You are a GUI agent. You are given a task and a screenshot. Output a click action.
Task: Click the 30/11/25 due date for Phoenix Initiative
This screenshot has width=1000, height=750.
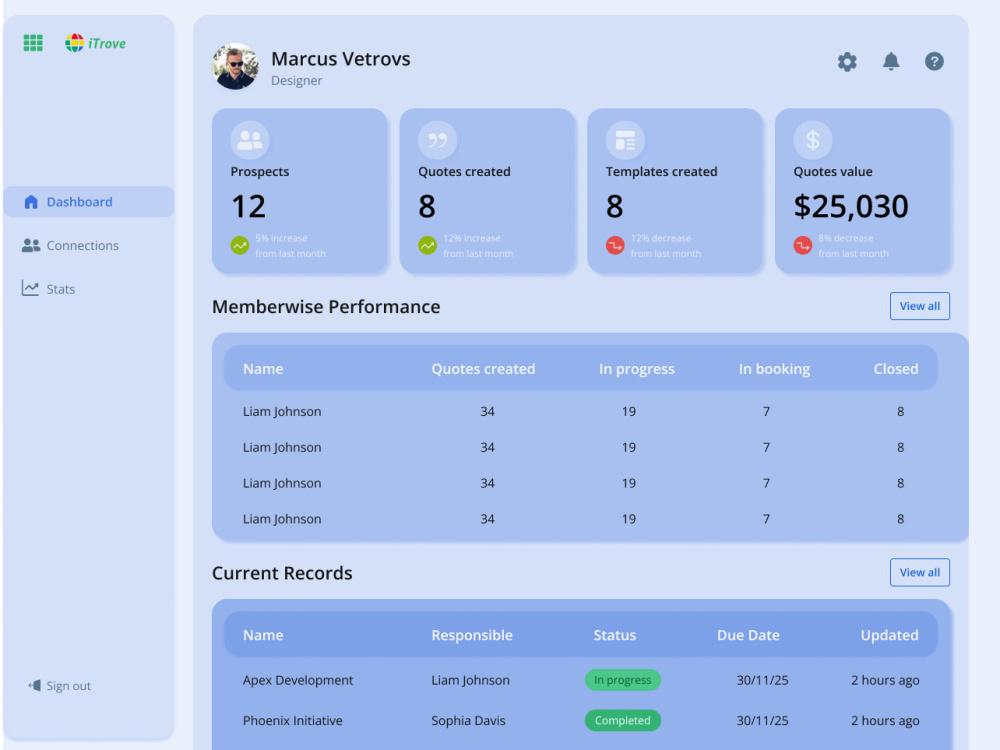coord(762,720)
